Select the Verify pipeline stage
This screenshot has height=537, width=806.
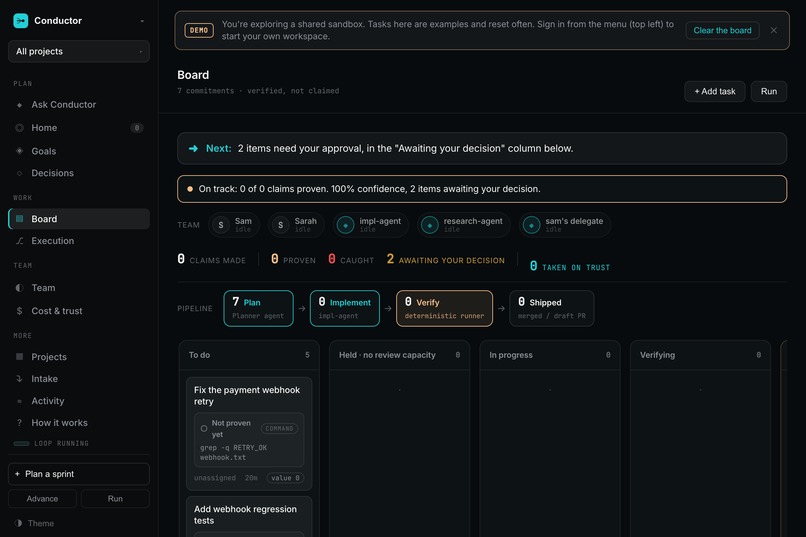pos(445,308)
